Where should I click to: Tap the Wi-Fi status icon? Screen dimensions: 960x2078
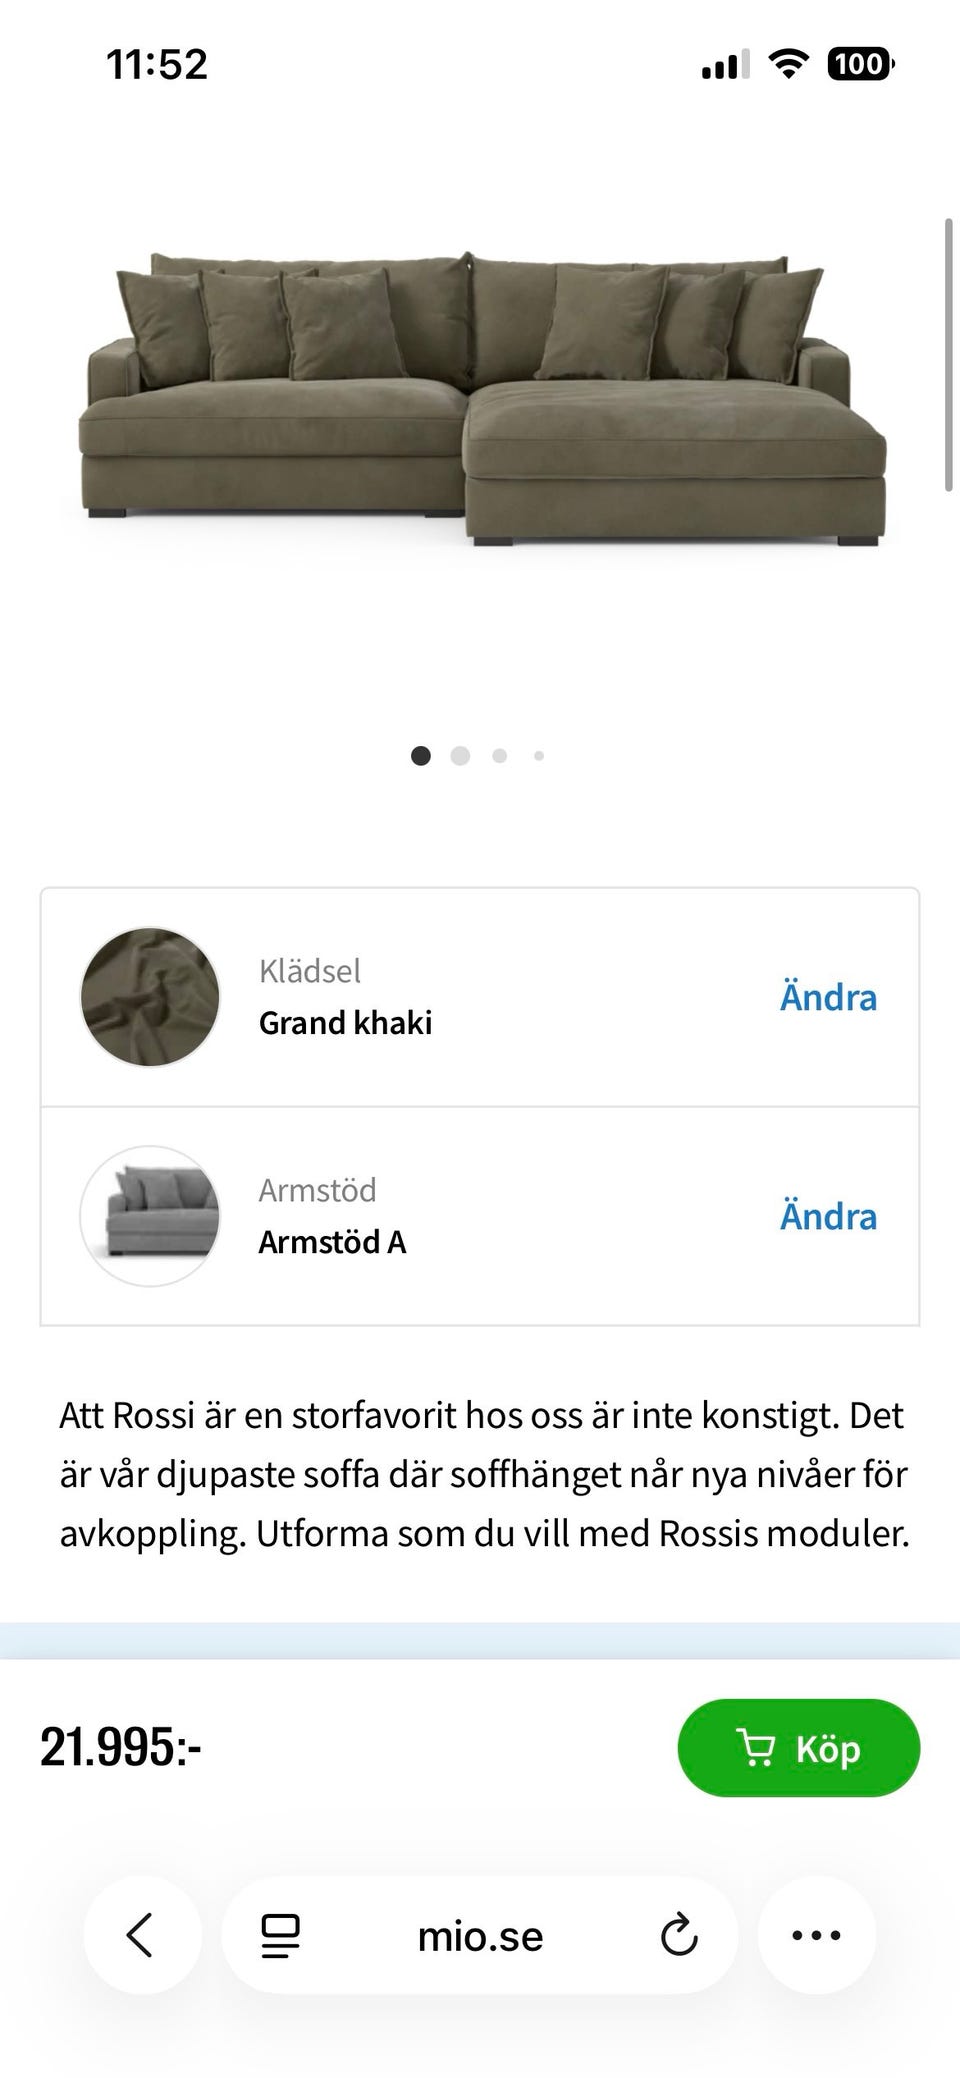[x=788, y=65]
